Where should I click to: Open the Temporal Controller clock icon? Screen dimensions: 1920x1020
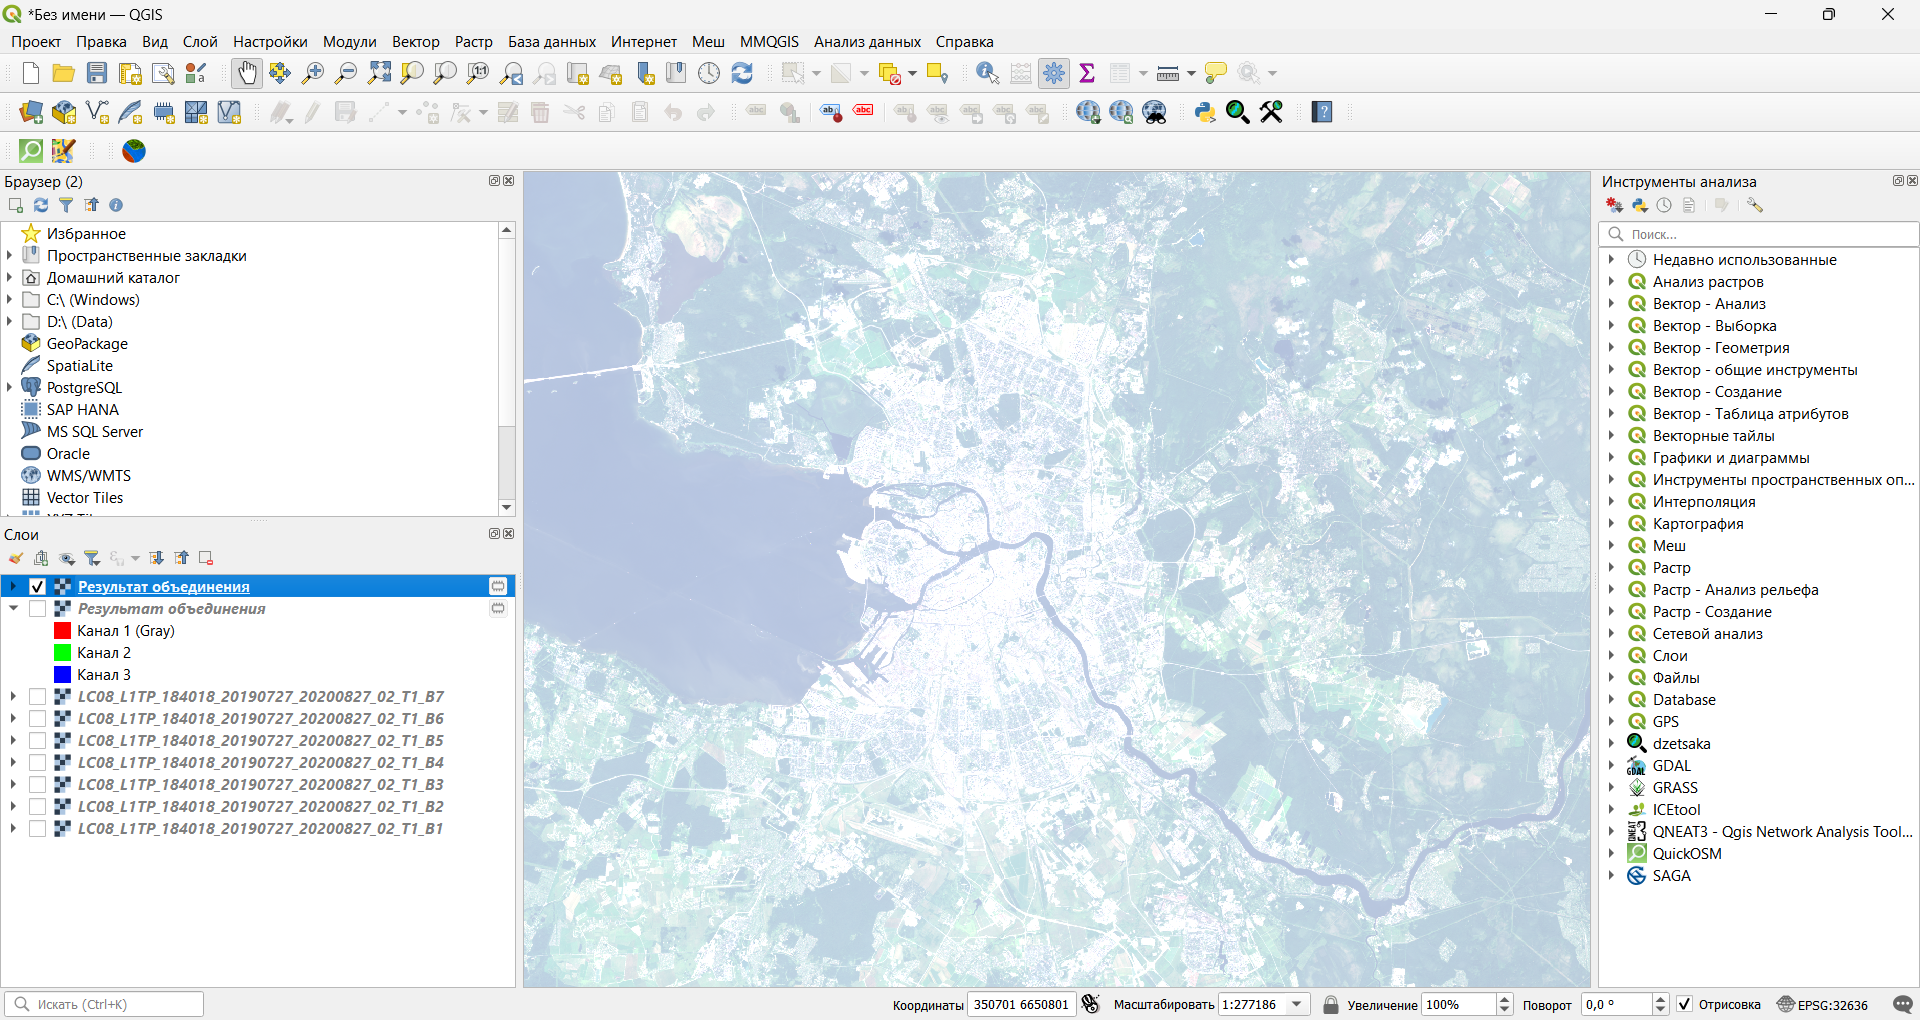click(x=709, y=73)
